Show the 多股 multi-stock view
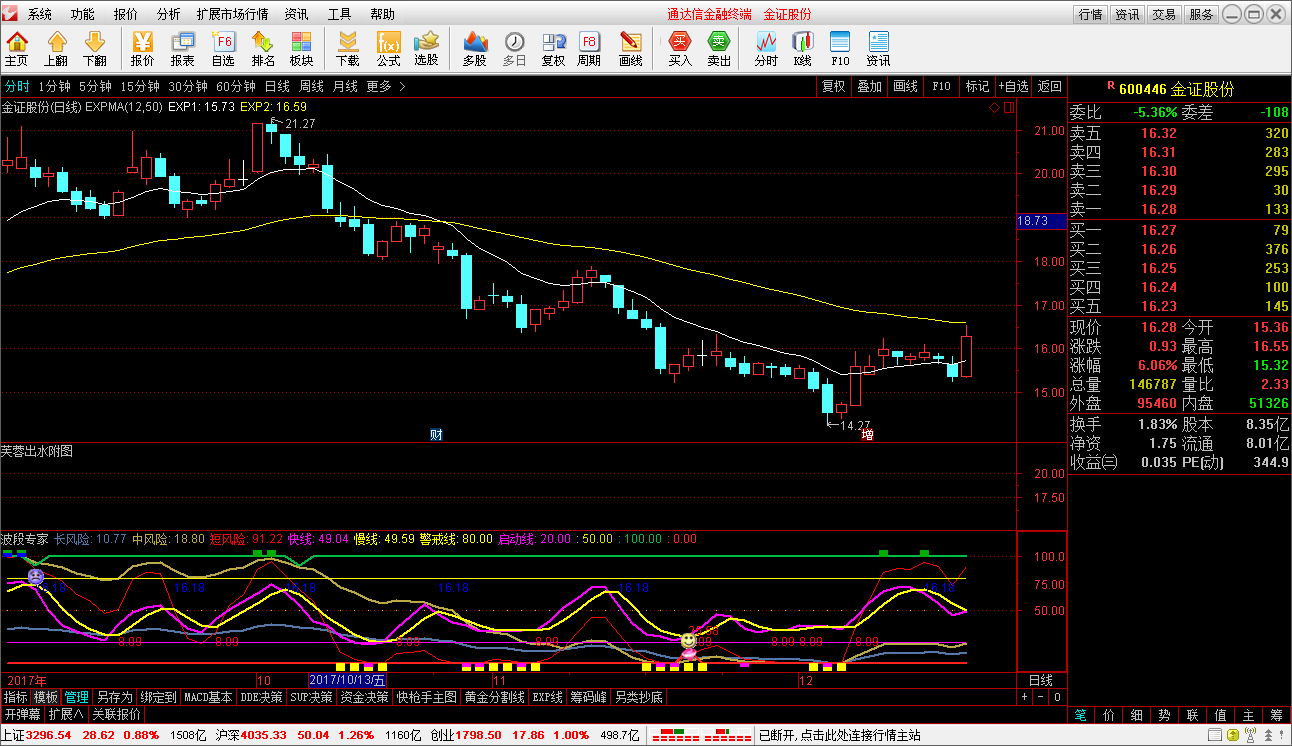Viewport: 1292px width, 746px height. pyautogui.click(x=474, y=48)
